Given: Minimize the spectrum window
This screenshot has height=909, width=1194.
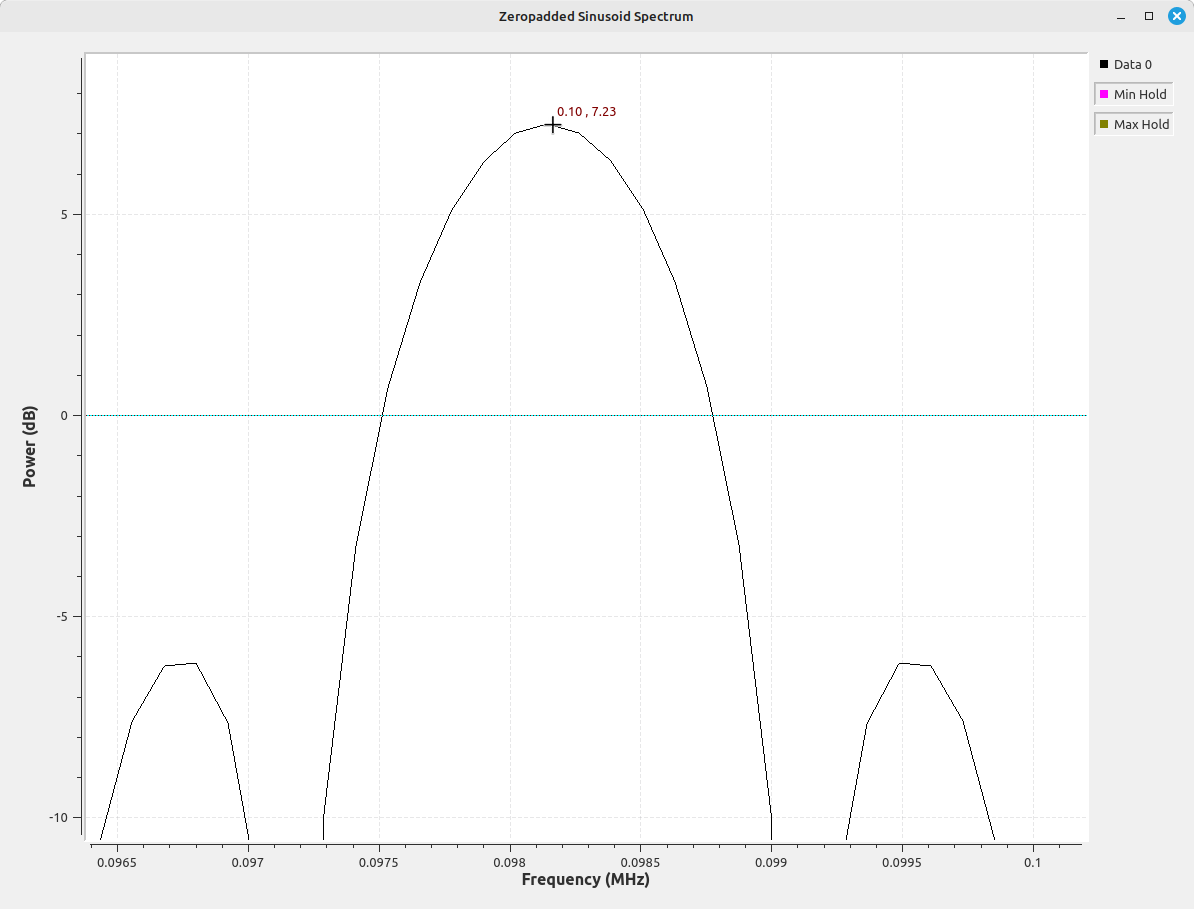Looking at the screenshot, I should [1122, 16].
